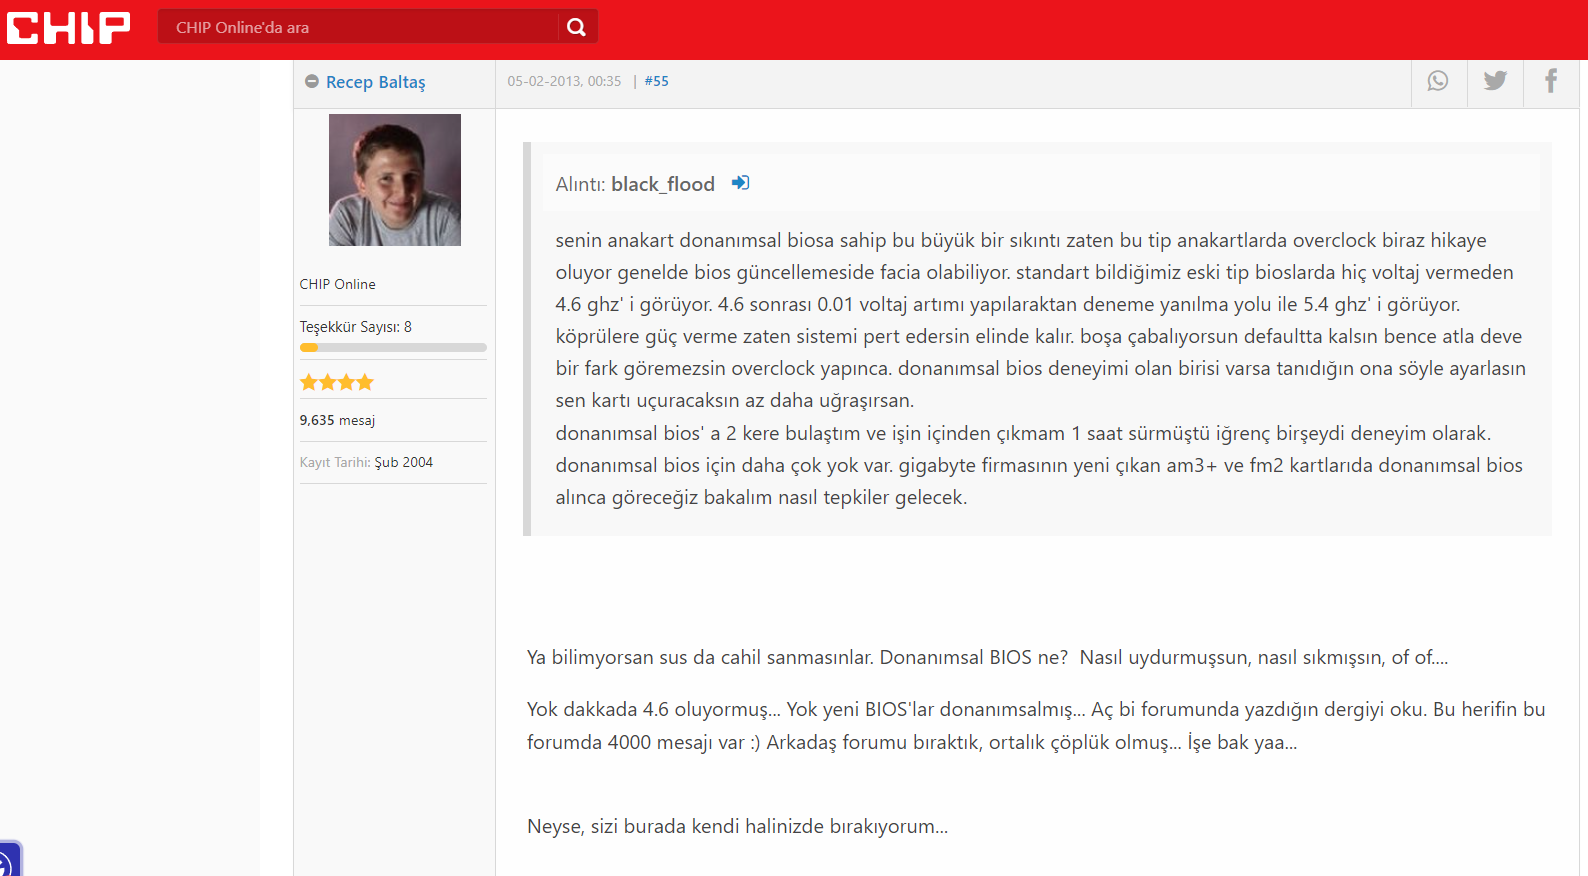Focus the "CHIP Online'da ara" search field

point(358,27)
